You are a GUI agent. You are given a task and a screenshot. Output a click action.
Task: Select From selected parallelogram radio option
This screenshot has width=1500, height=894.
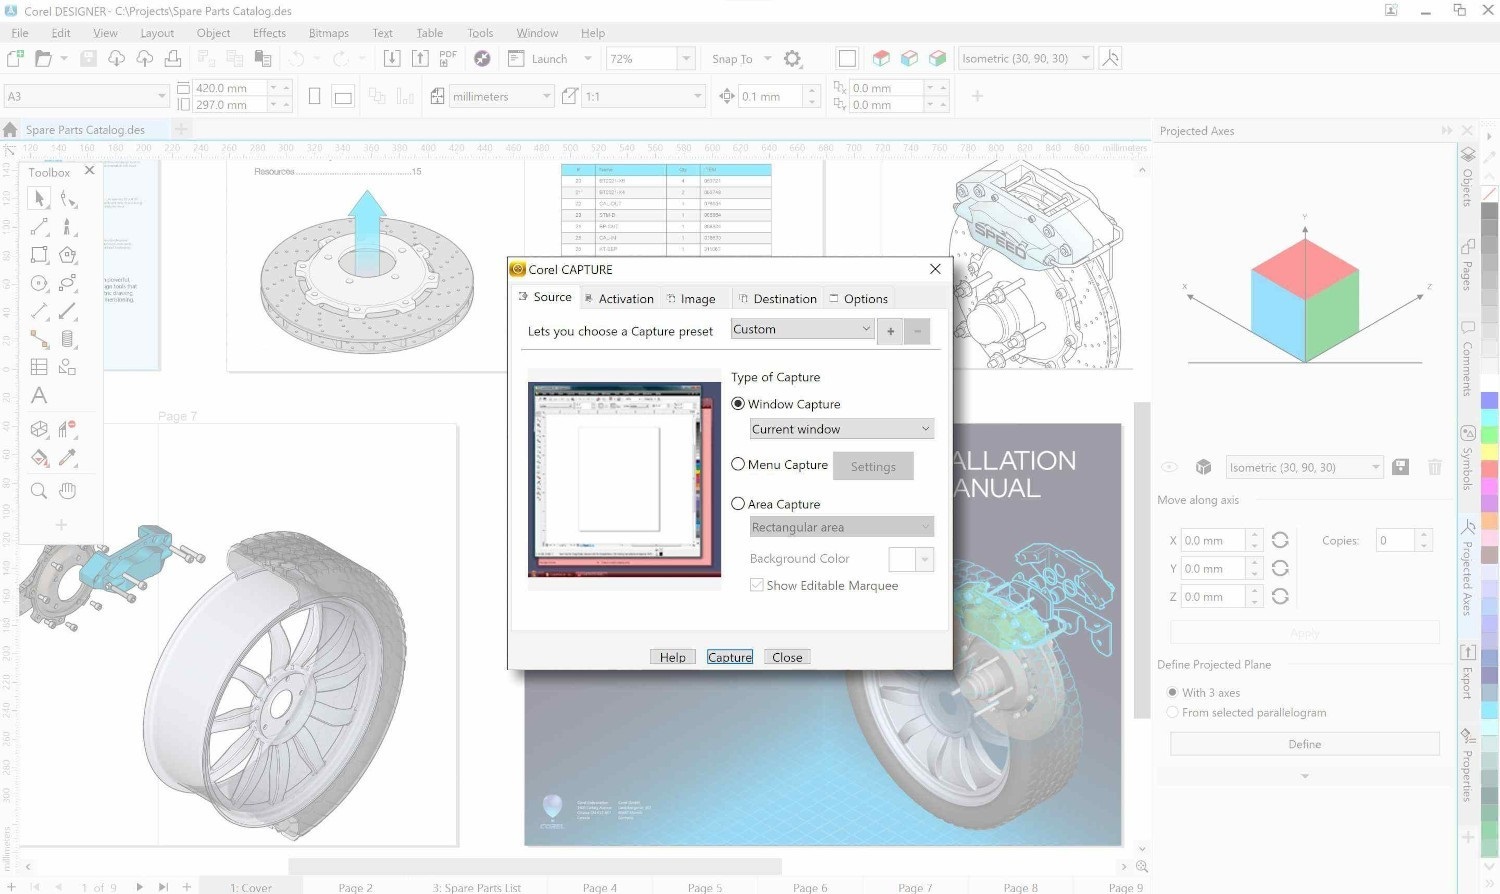coord(1172,712)
